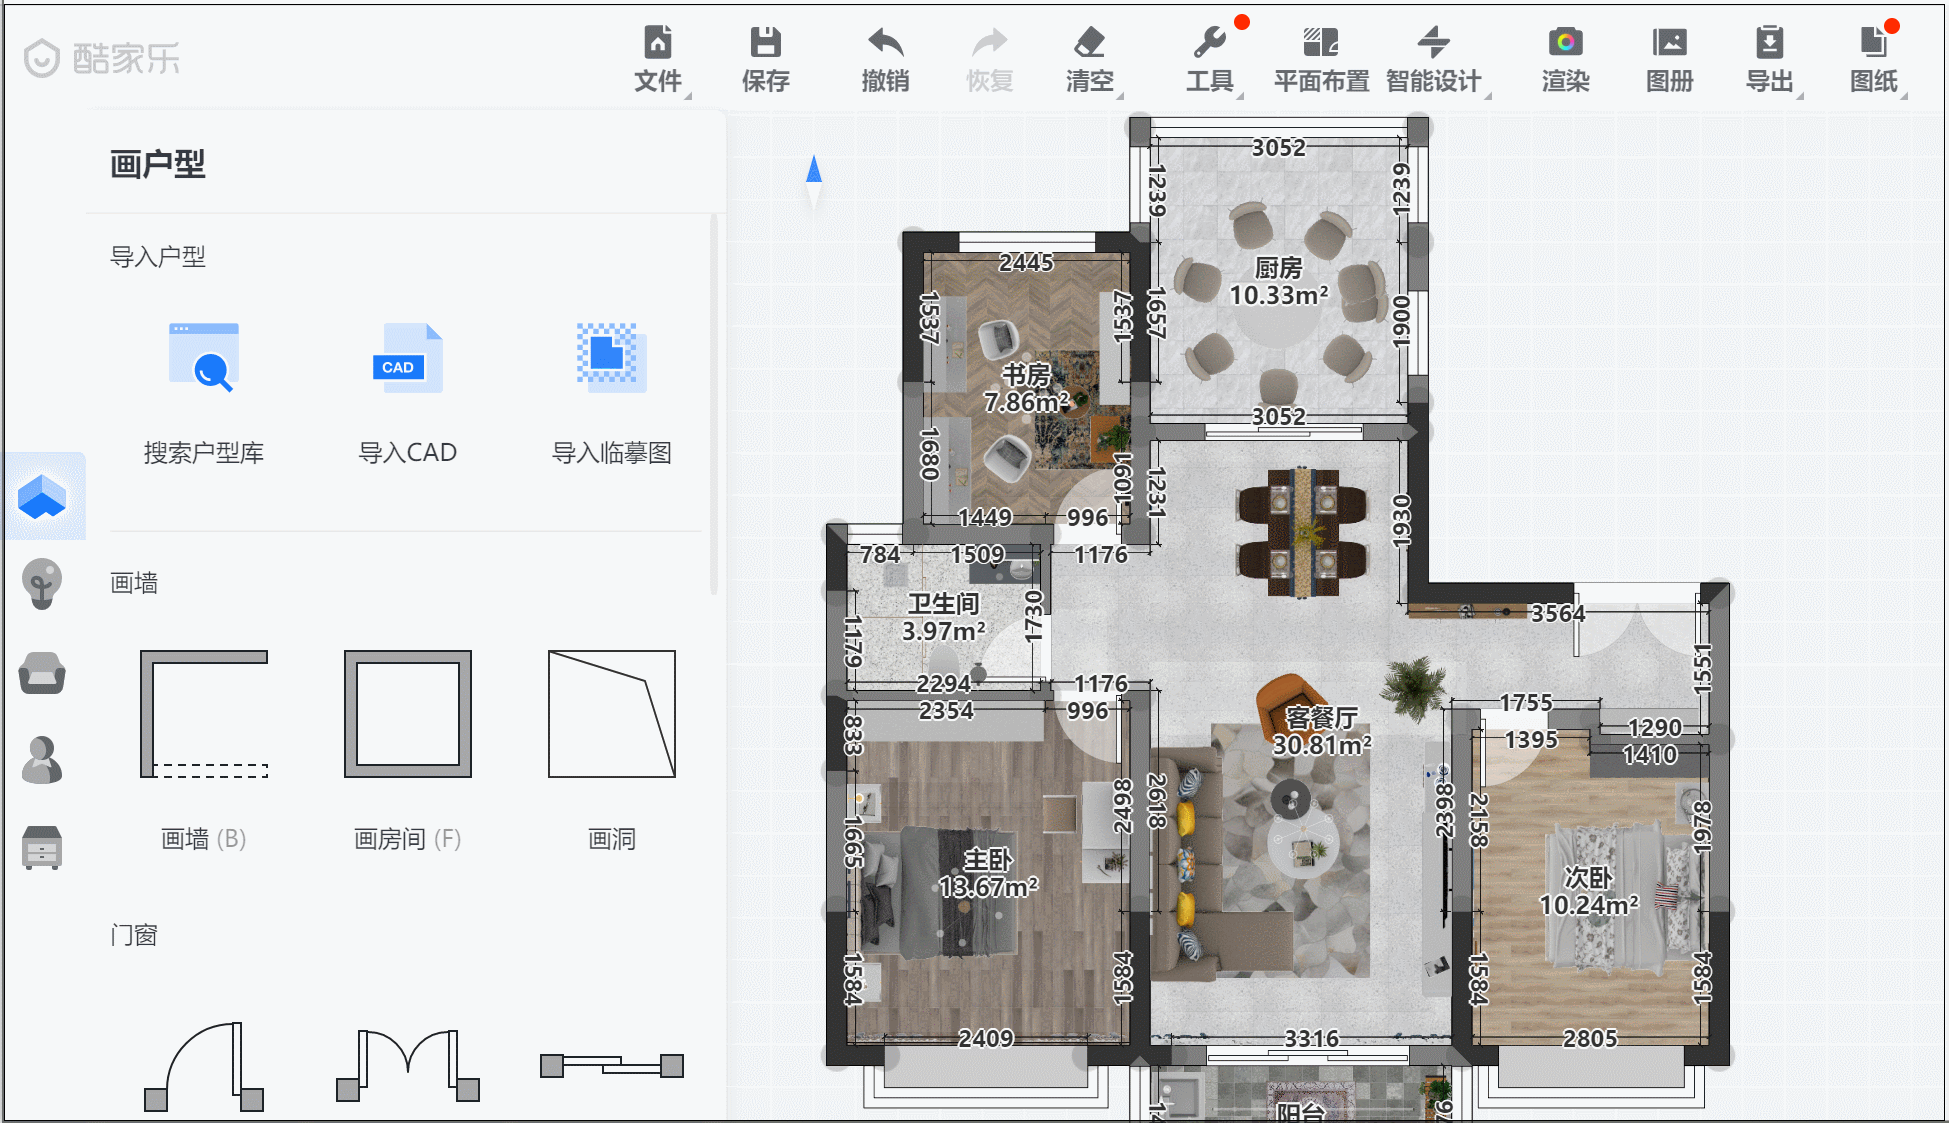Open the Album (图册) icon

point(1669,44)
